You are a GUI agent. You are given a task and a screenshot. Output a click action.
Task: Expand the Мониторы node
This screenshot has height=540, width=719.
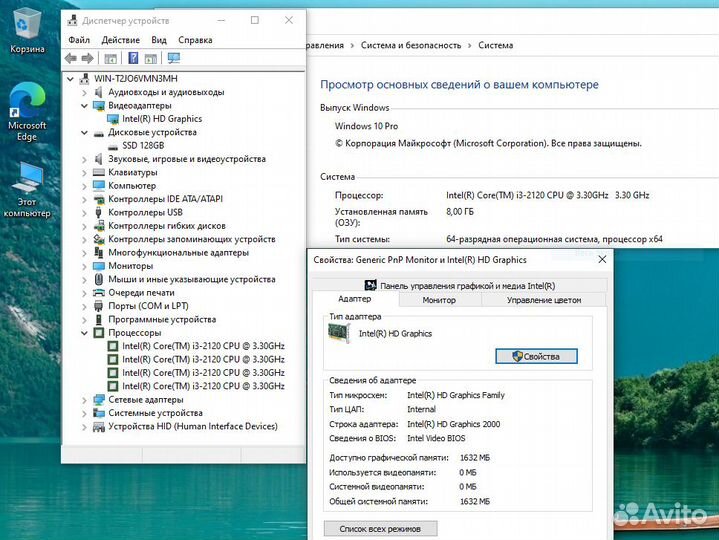tap(84, 266)
